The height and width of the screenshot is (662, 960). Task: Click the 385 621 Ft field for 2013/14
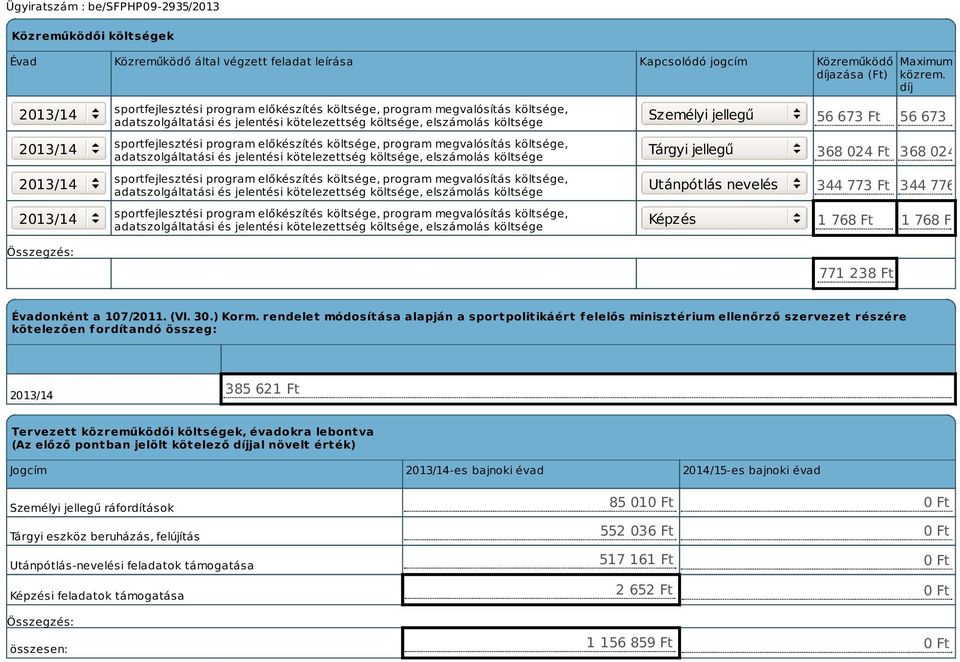(x=588, y=389)
